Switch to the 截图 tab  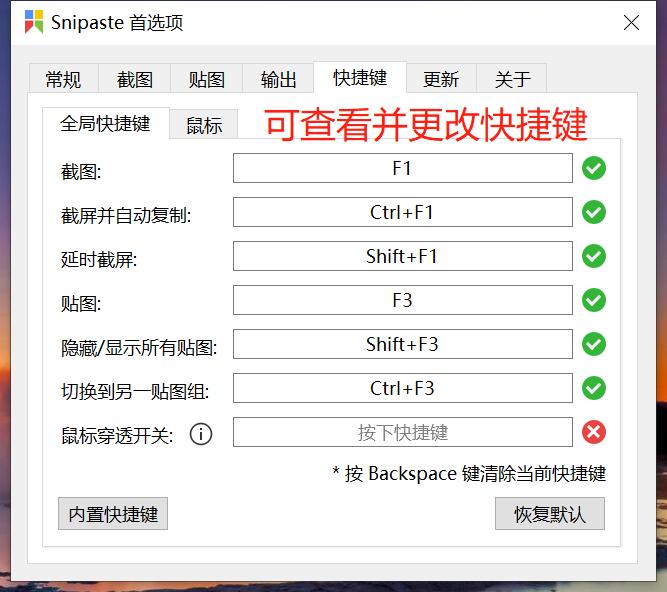coord(134,79)
